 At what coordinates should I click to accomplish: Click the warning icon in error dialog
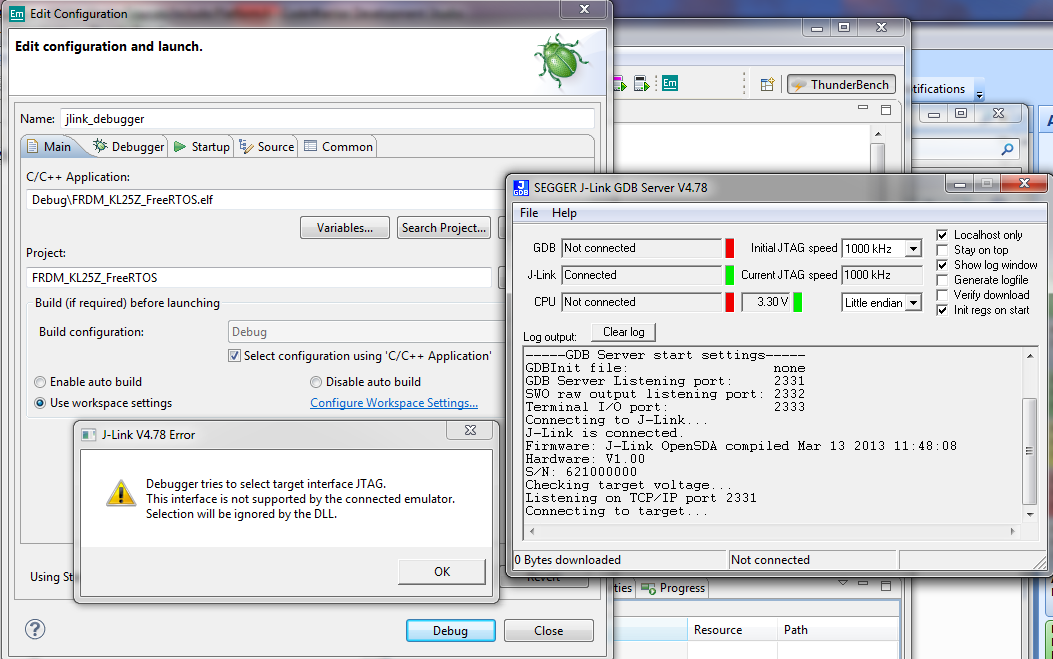click(121, 493)
